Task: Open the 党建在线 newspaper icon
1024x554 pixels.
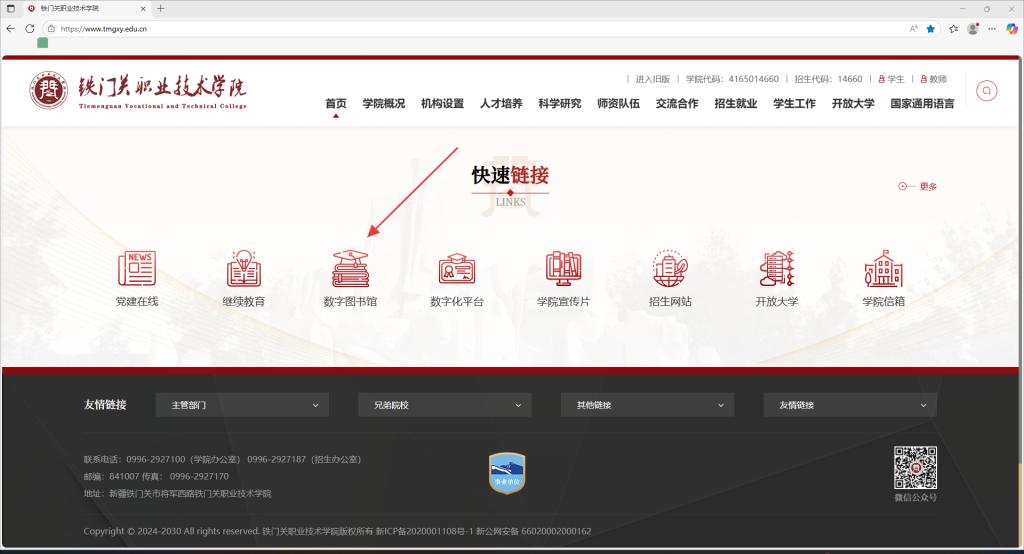Action: [x=137, y=269]
